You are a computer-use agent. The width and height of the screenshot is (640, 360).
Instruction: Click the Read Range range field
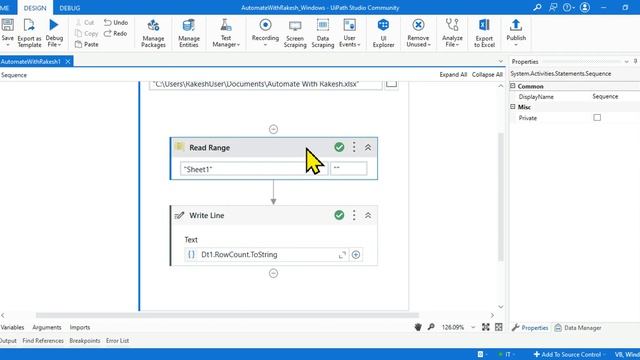(x=349, y=169)
